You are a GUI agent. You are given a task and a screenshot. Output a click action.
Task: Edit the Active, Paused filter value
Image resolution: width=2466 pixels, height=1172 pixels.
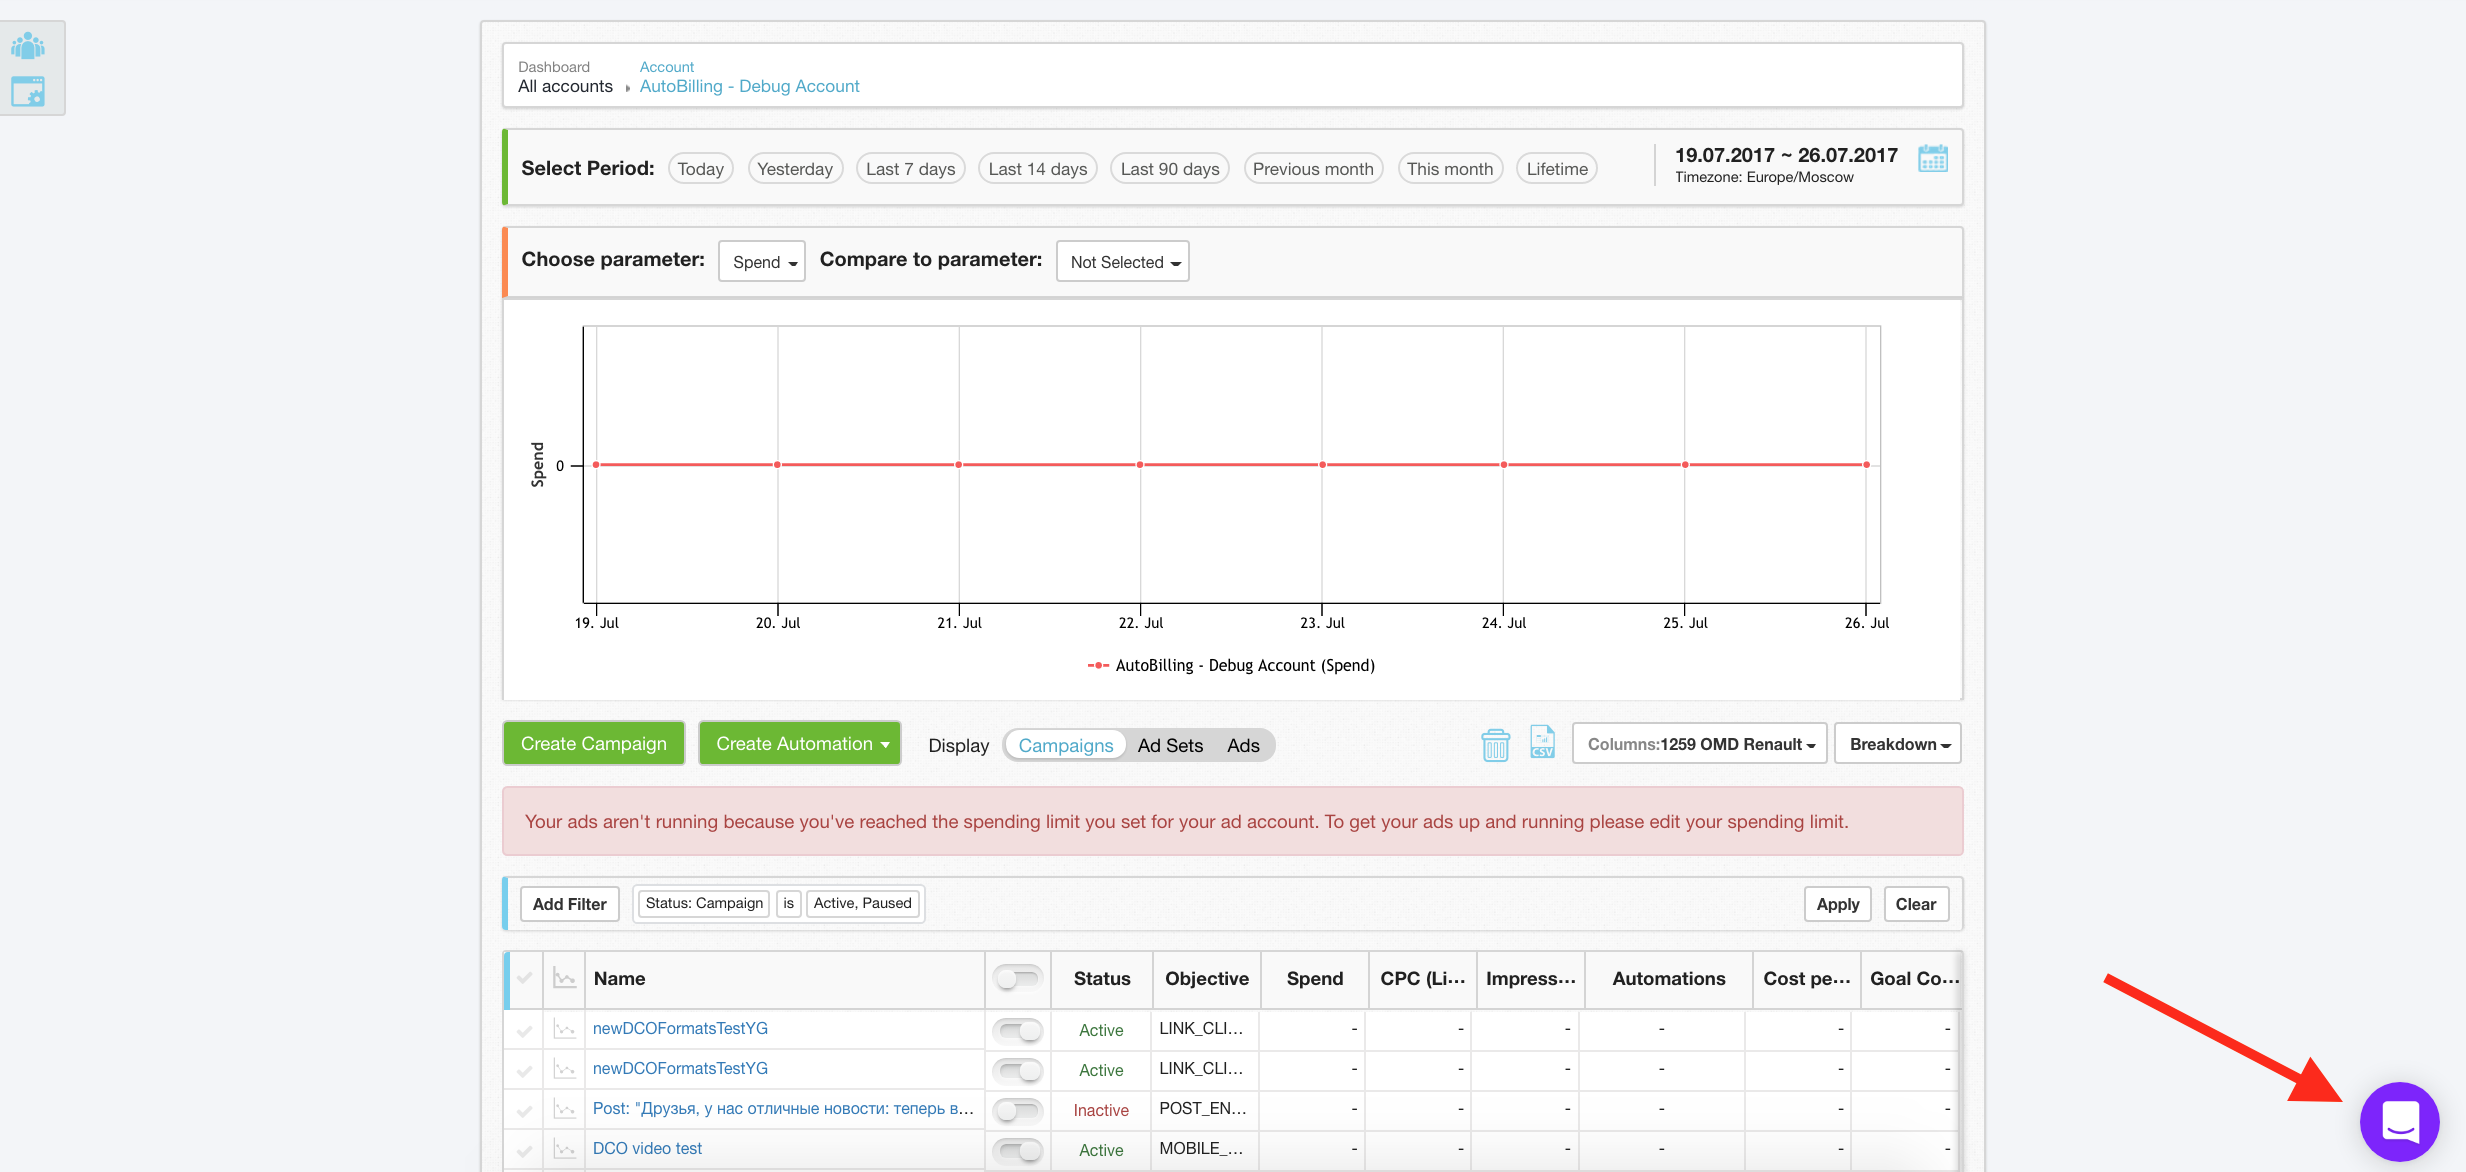(x=862, y=903)
